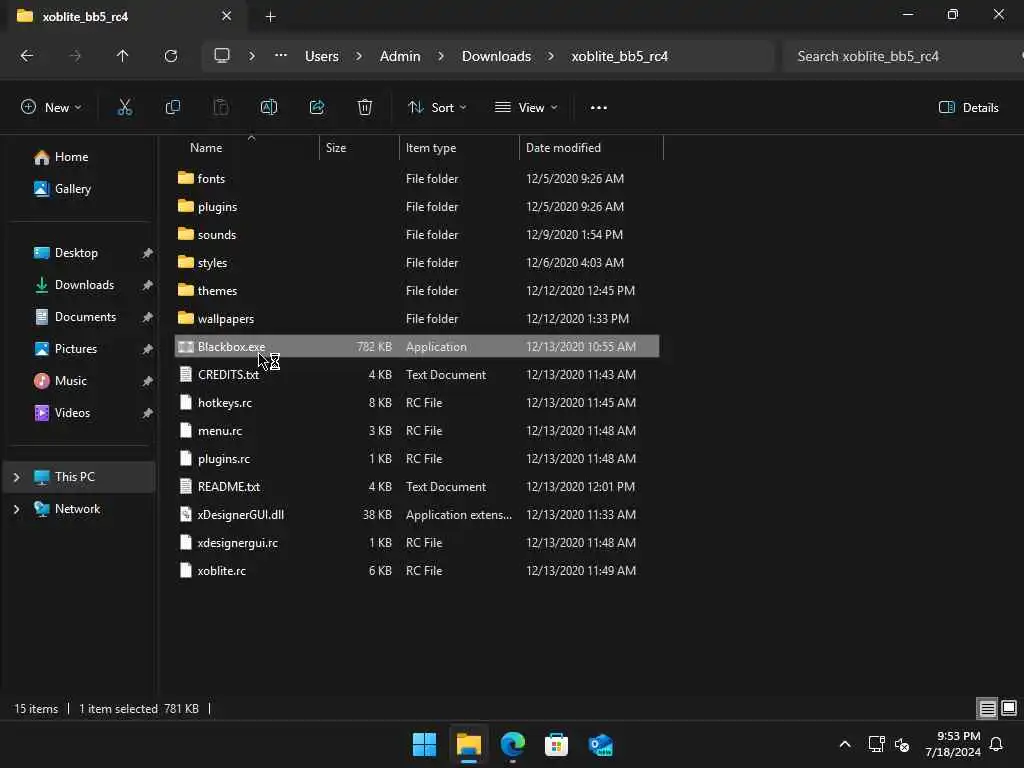Select the xDesignerGUI.dll file
This screenshot has width=1024, height=768.
[x=417, y=515]
